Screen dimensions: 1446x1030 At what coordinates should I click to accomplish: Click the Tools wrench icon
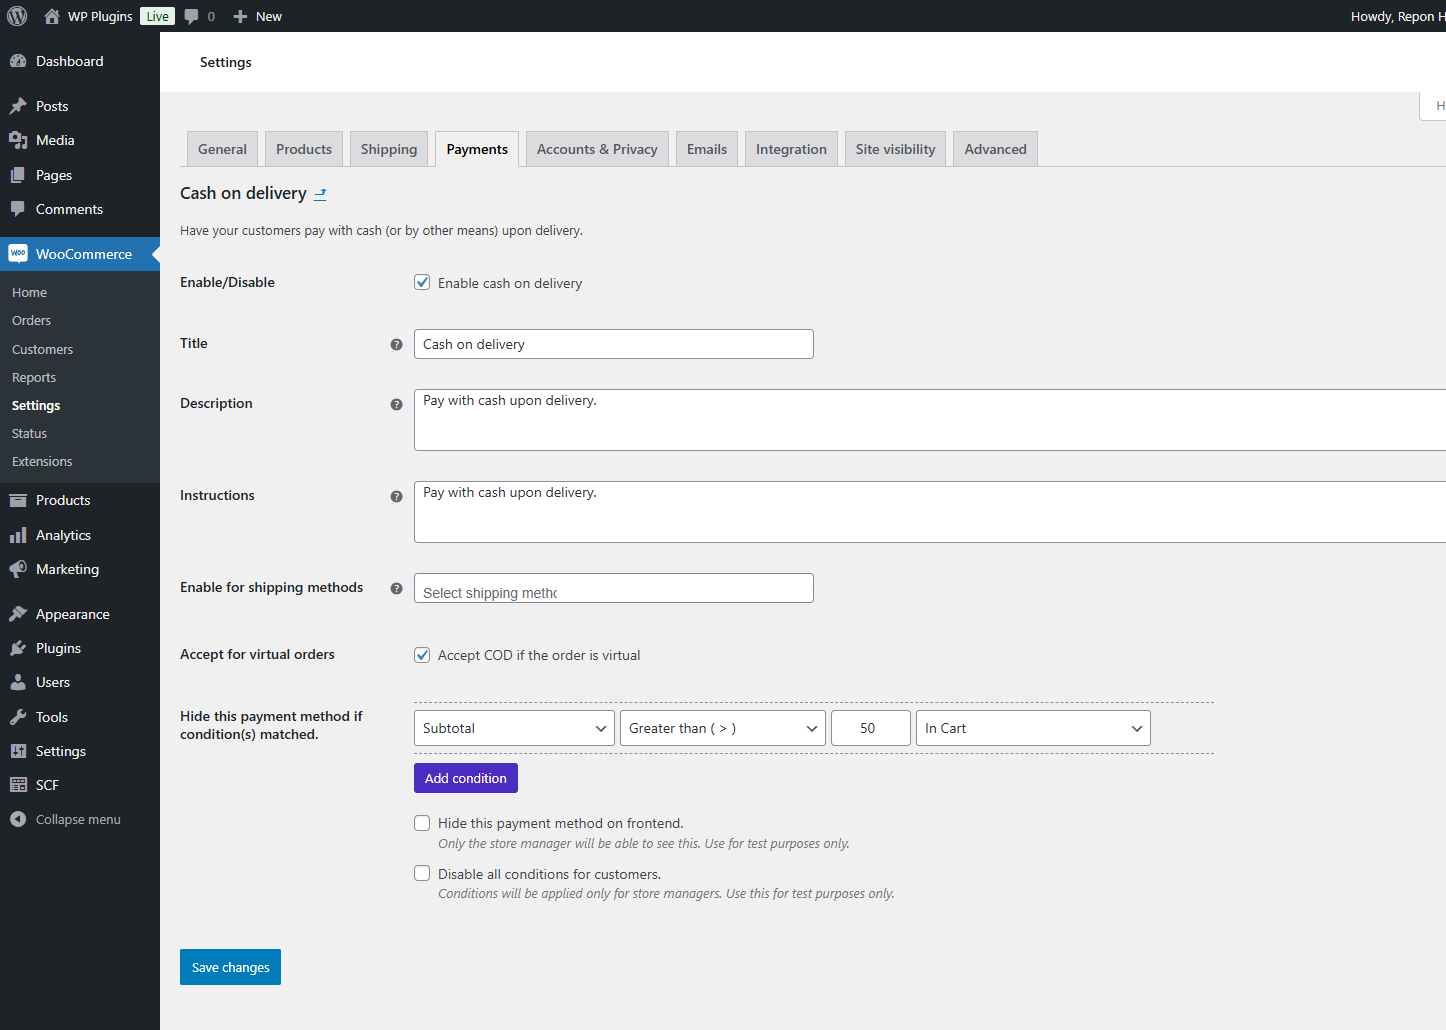coord(18,717)
